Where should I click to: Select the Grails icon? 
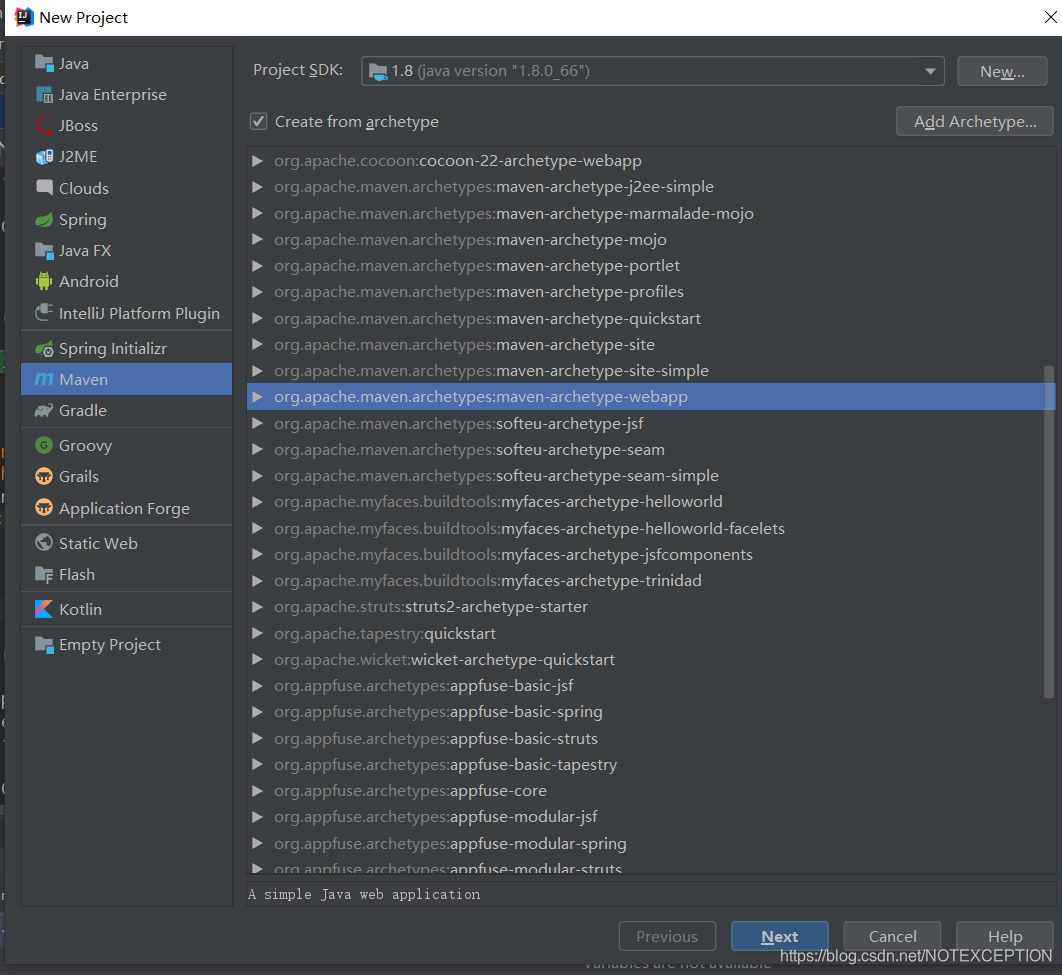(x=44, y=476)
